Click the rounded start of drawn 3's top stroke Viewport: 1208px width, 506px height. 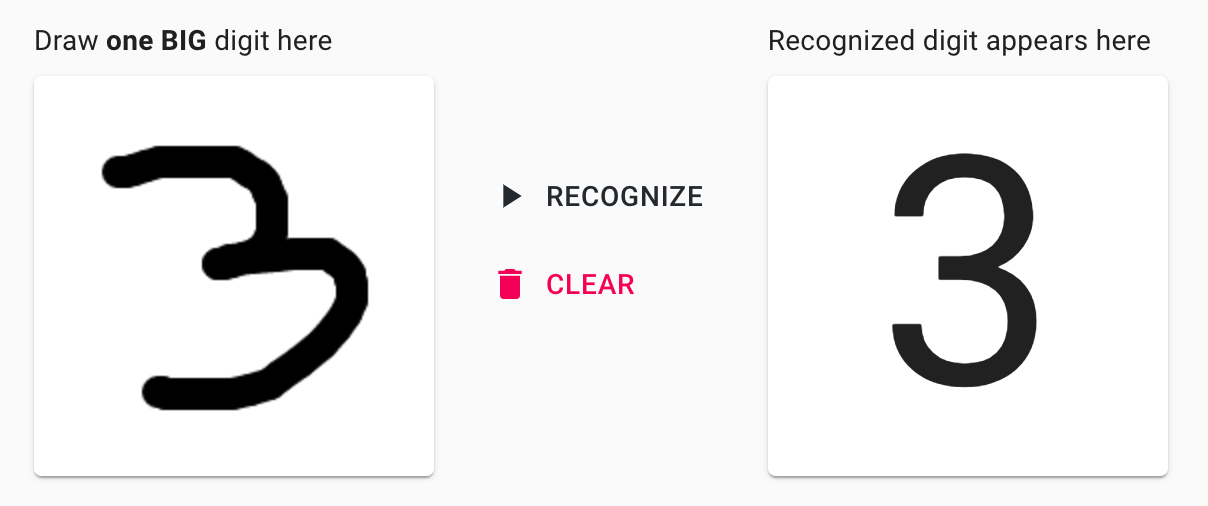[x=119, y=171]
